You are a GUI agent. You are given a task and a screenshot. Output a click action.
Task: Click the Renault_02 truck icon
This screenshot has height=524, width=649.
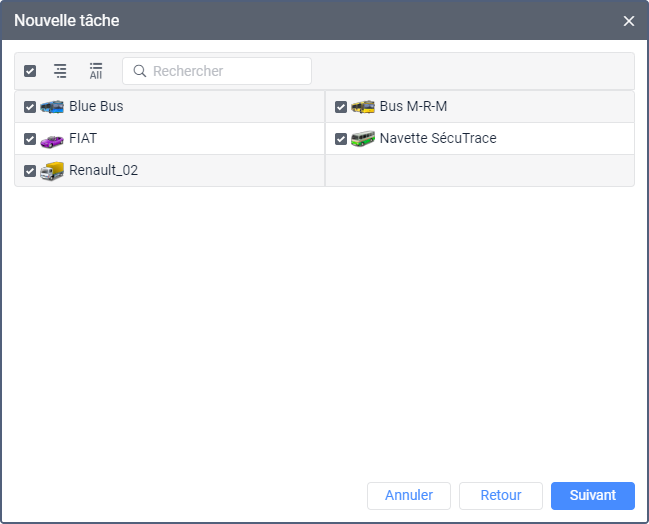52,171
